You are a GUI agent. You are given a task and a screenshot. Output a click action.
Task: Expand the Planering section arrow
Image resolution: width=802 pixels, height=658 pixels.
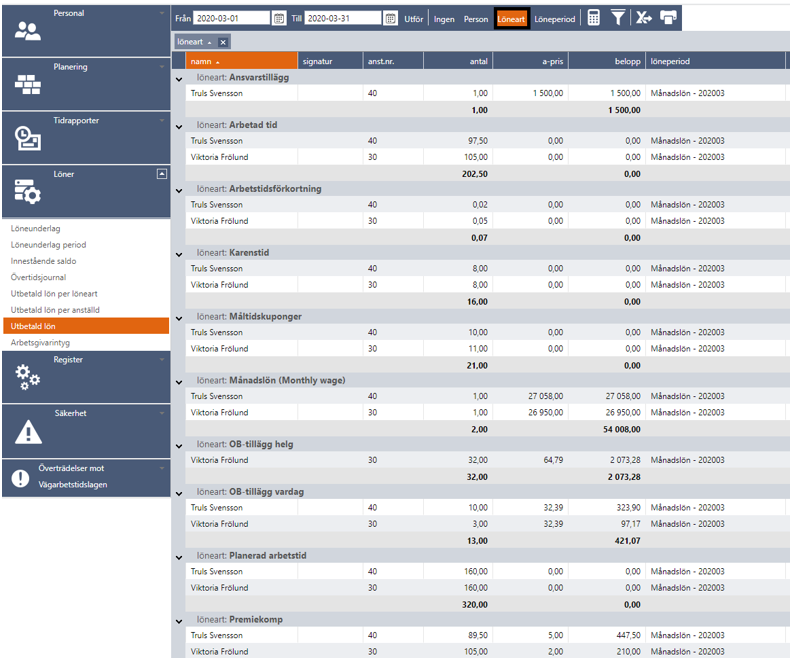point(162,67)
